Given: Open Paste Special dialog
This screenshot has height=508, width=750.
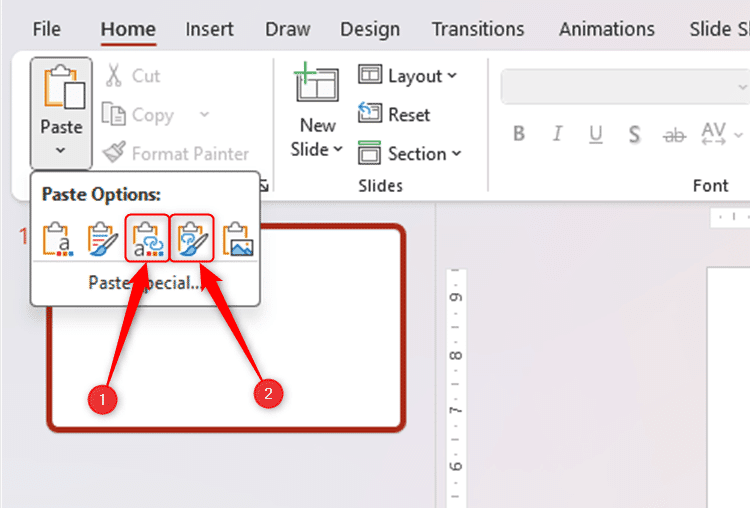Looking at the screenshot, I should click(145, 283).
